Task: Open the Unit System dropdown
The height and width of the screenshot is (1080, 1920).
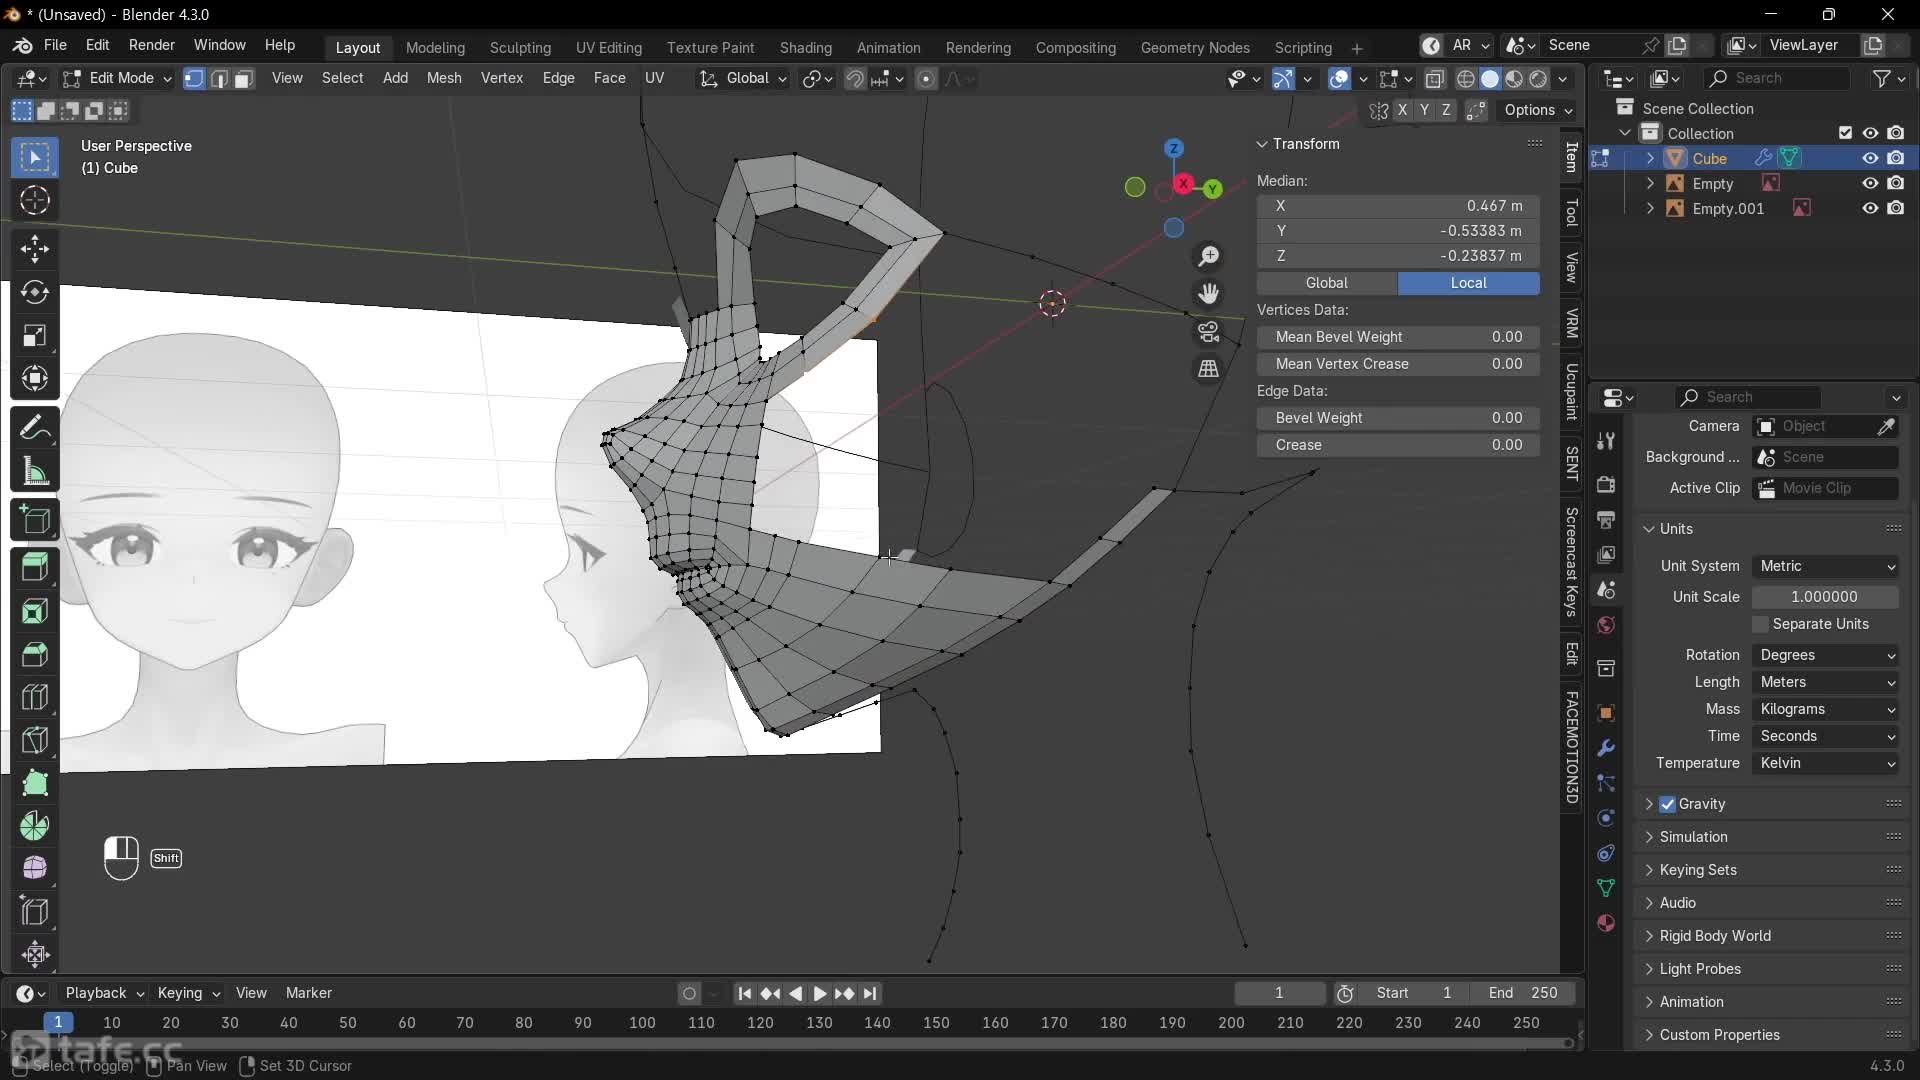Action: [x=1826, y=566]
